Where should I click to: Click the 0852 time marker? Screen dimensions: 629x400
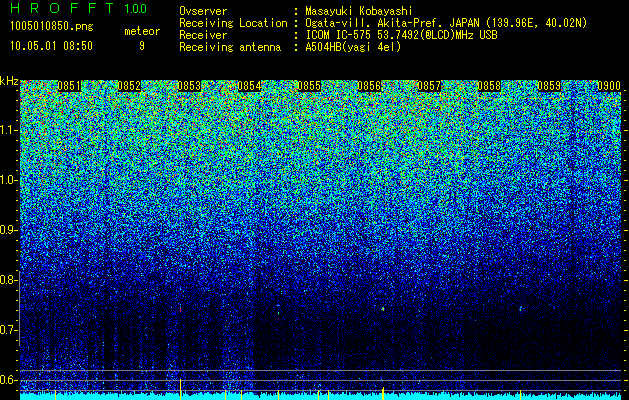(x=129, y=86)
